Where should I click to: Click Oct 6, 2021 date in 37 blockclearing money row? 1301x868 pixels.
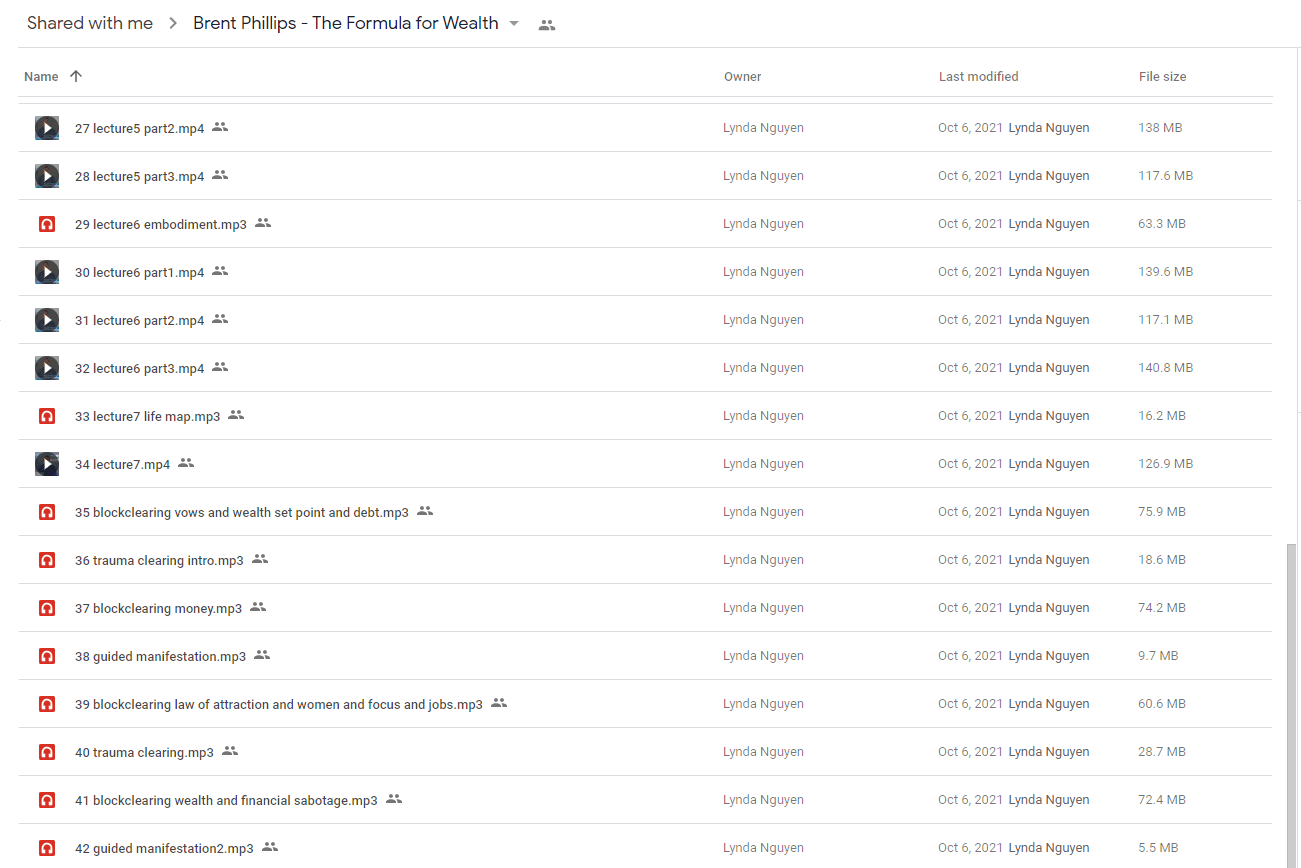click(970, 608)
